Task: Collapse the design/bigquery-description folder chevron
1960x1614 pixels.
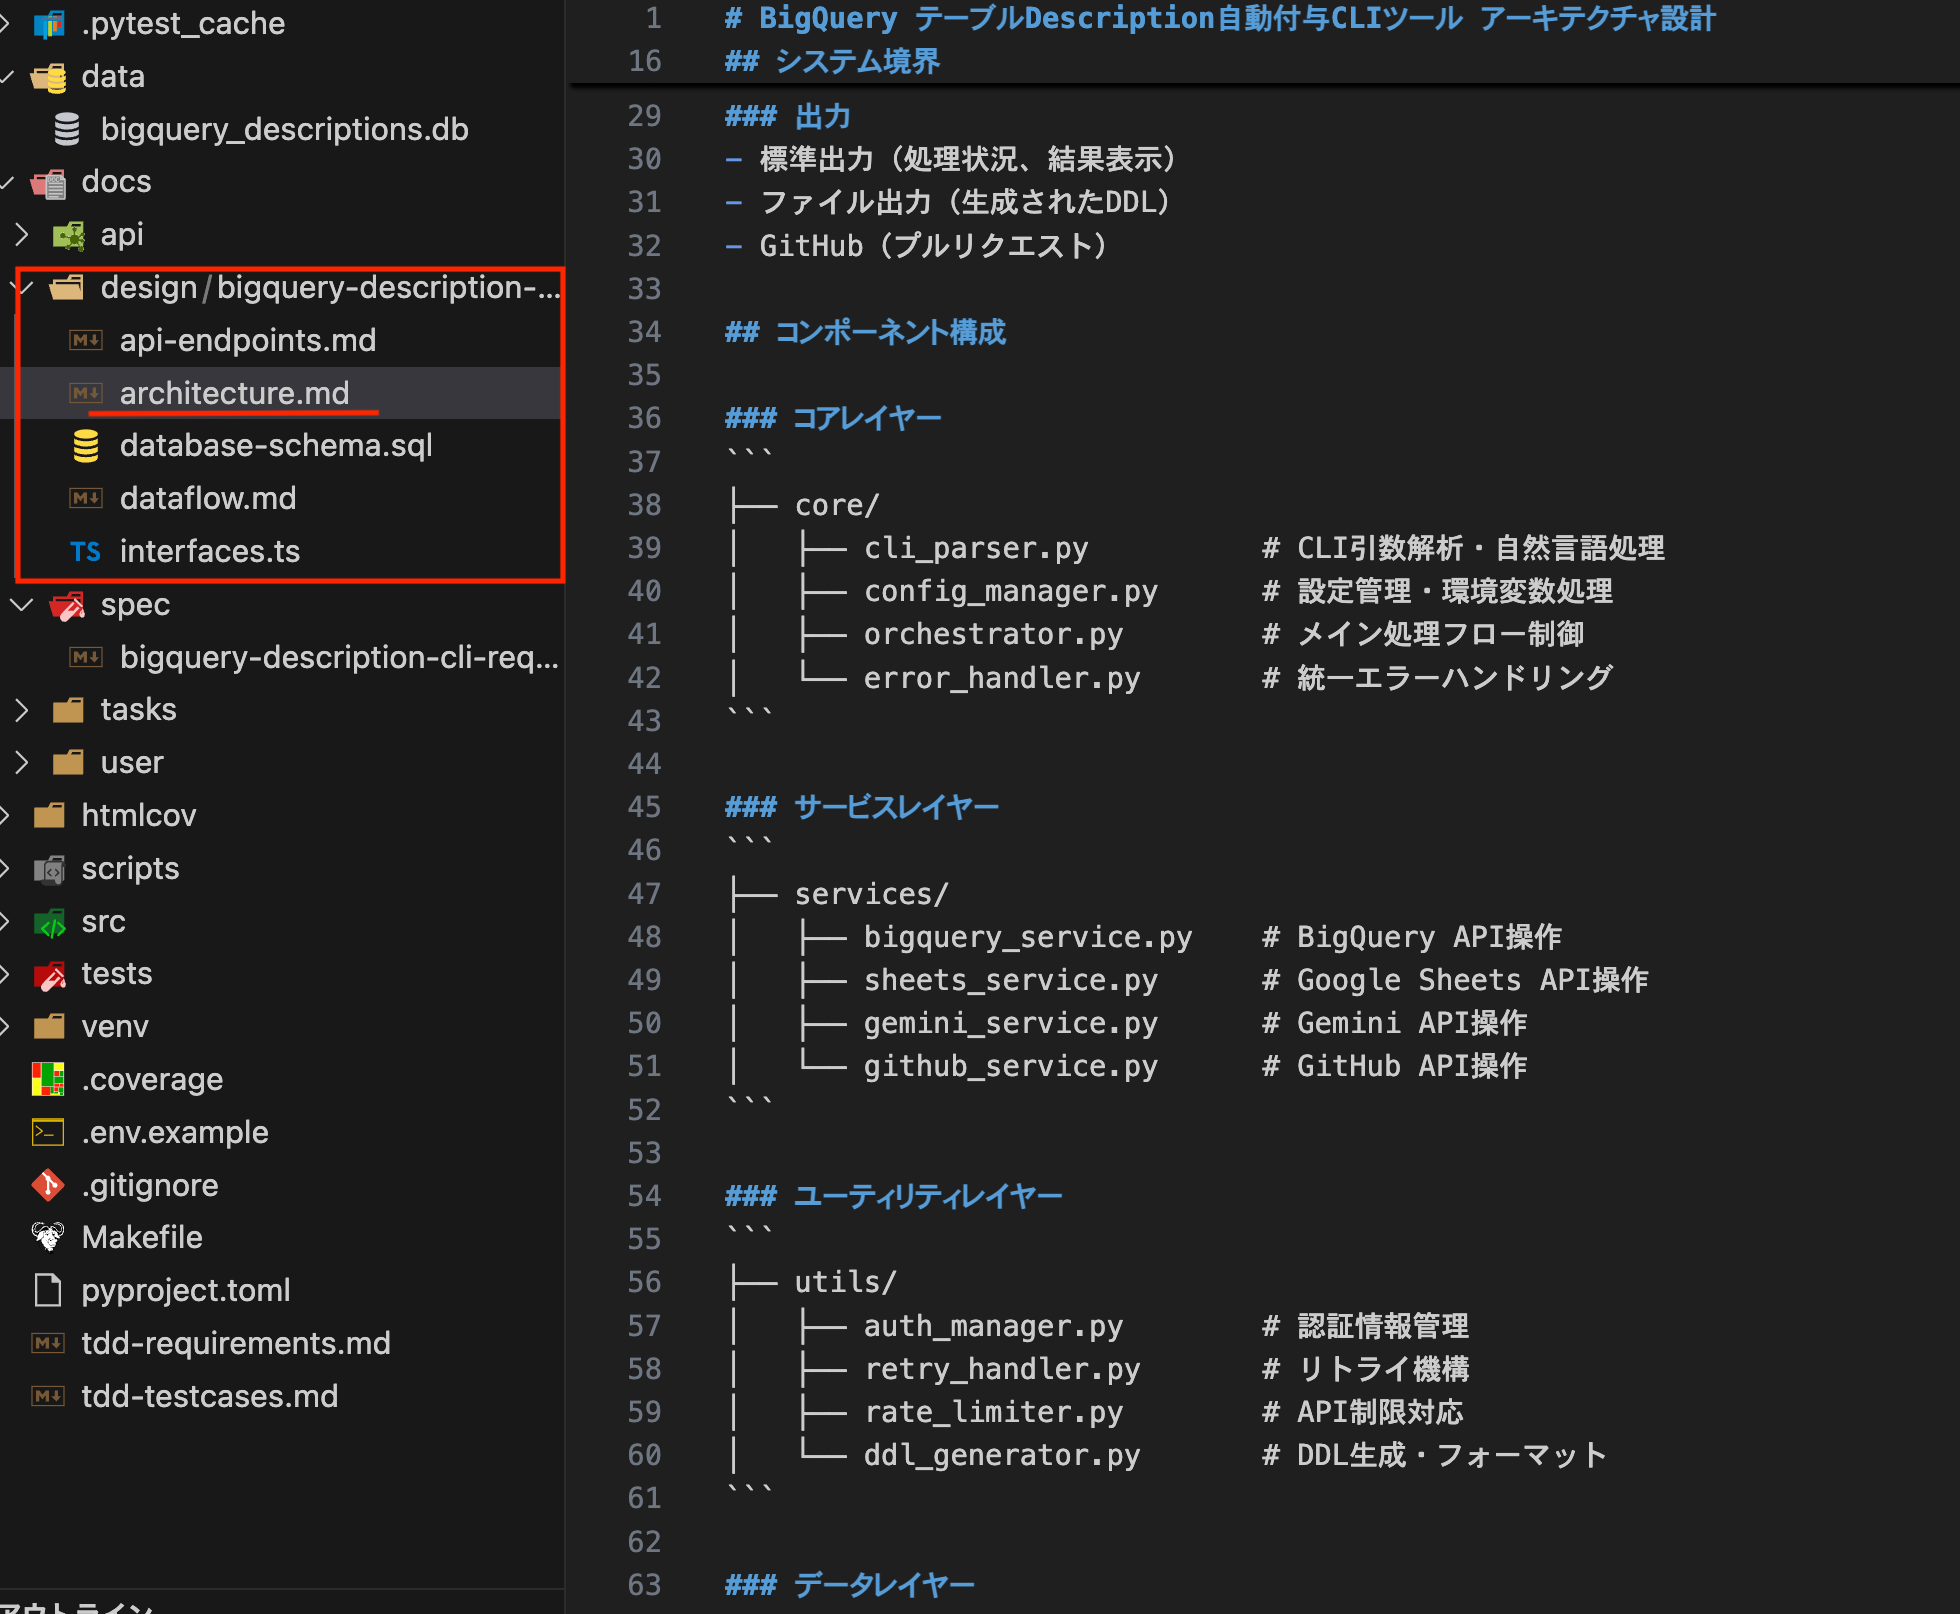Action: tap(22, 288)
